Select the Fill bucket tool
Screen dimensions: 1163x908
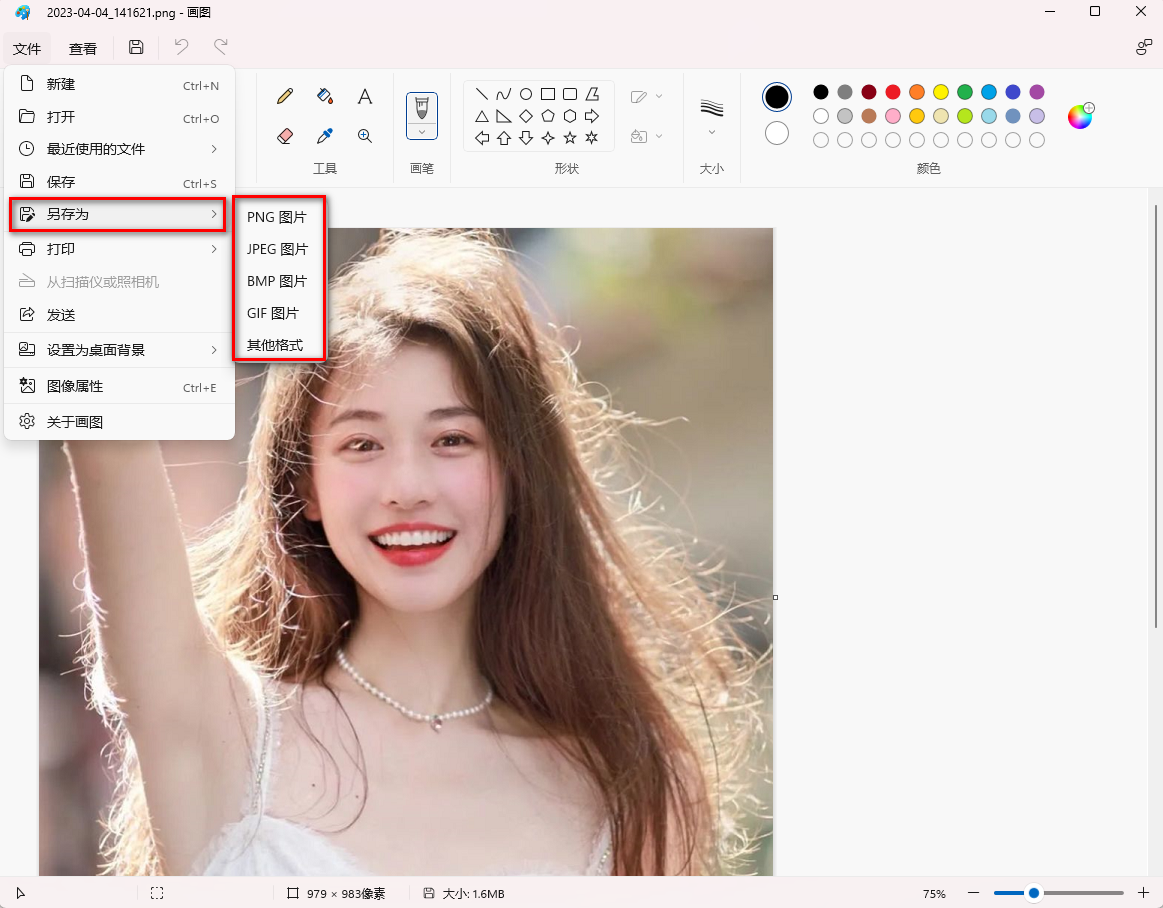click(x=324, y=96)
